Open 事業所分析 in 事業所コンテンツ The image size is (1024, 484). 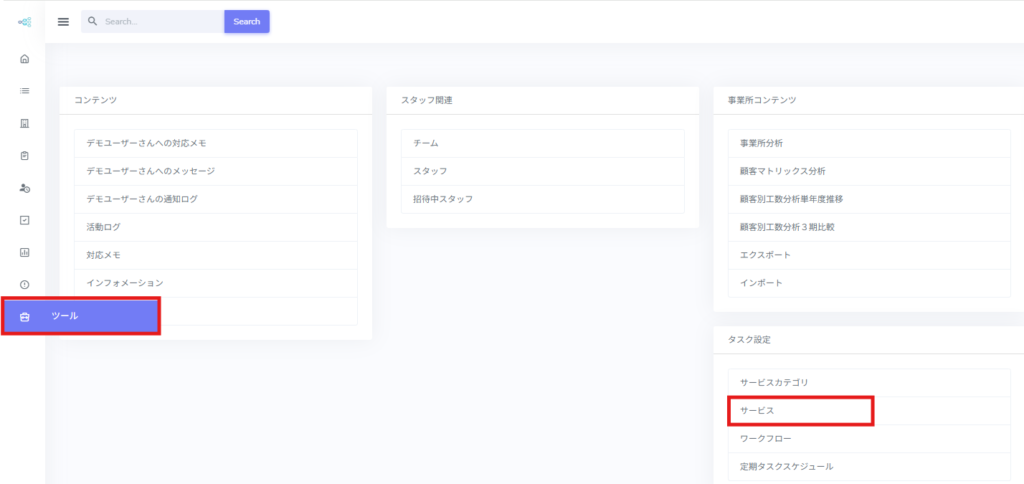click(761, 143)
